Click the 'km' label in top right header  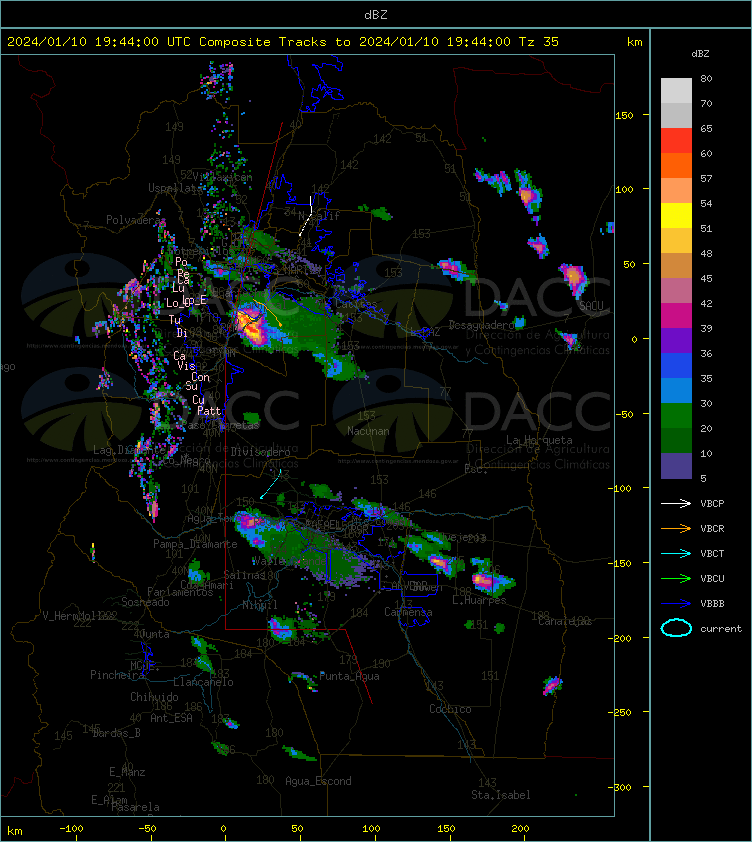[x=634, y=42]
